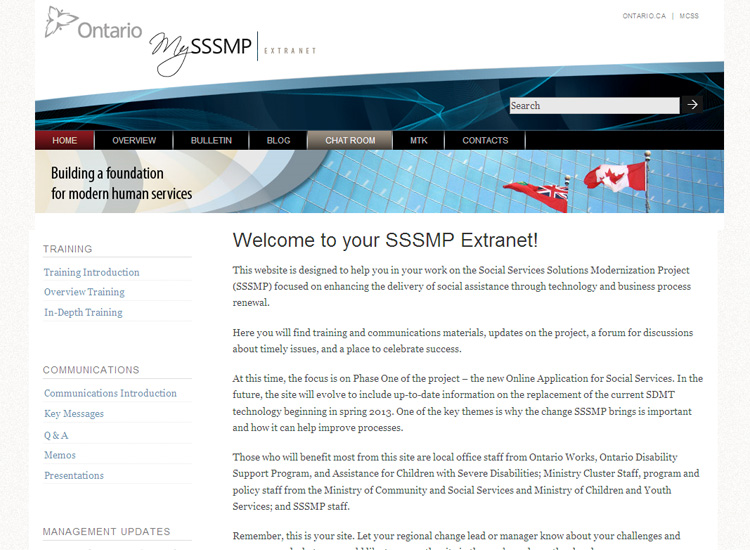The image size is (750, 550).
Task: Open Overview Training sidebar link
Action: tap(84, 292)
